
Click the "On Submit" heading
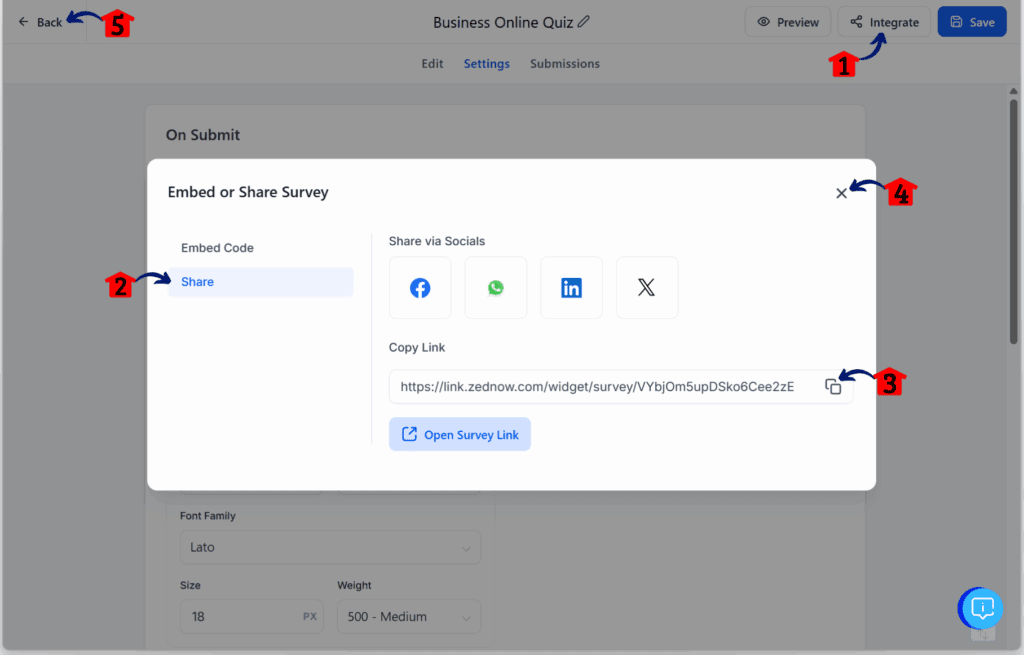point(202,135)
